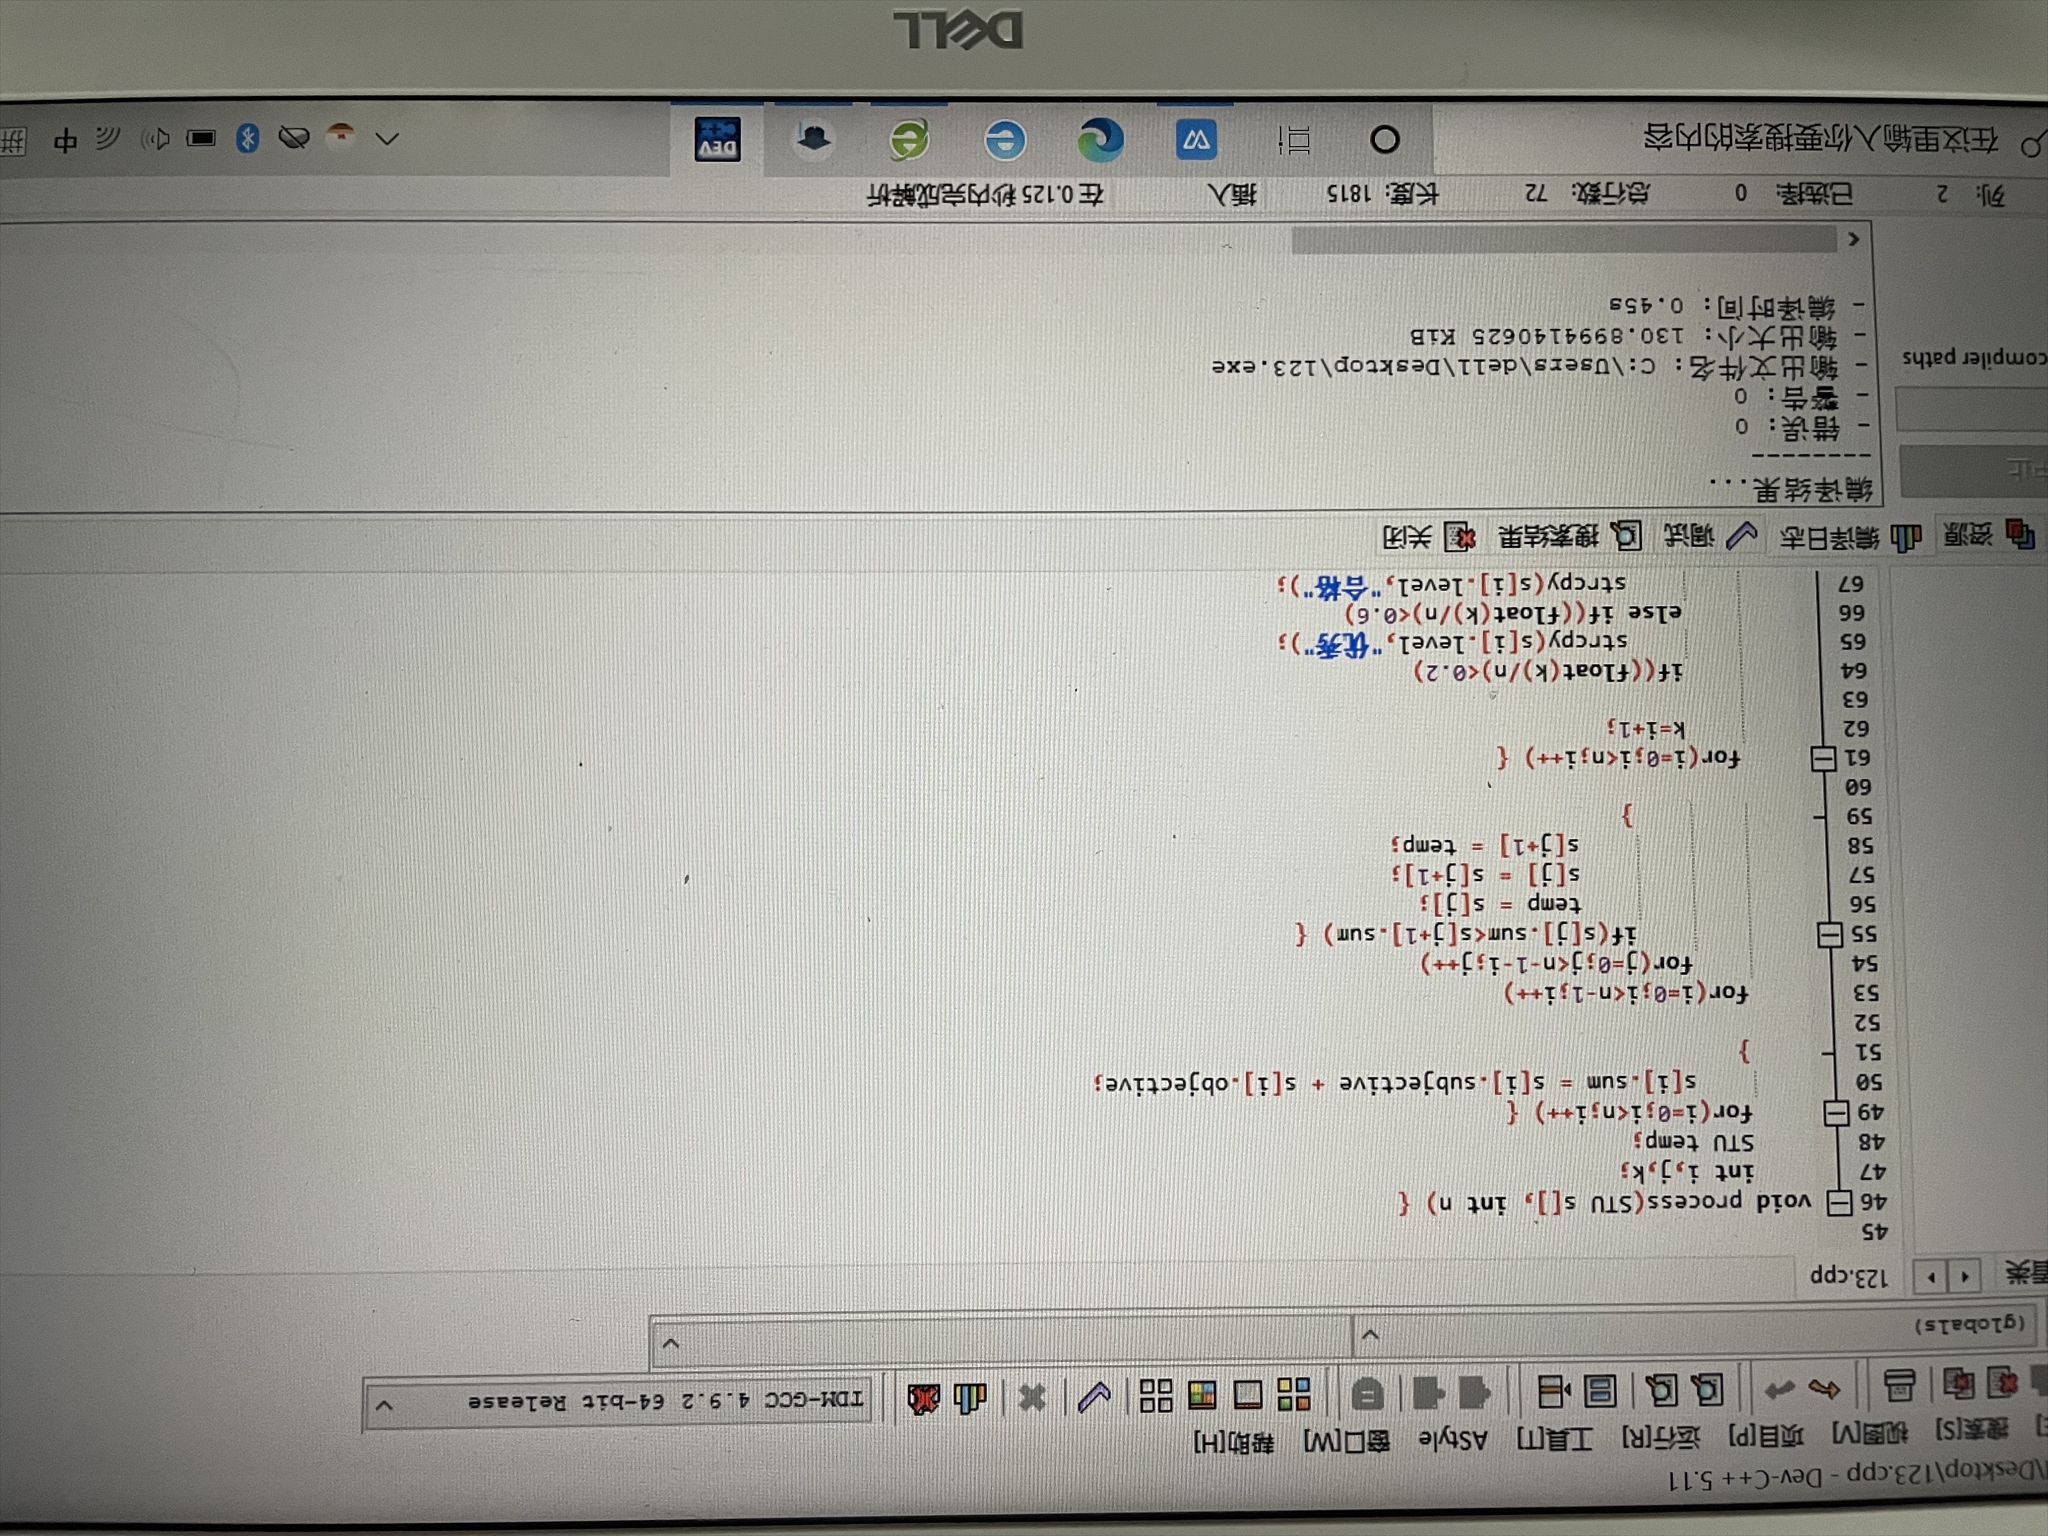Open Microsoft Edge from the taskbar

point(1100,140)
